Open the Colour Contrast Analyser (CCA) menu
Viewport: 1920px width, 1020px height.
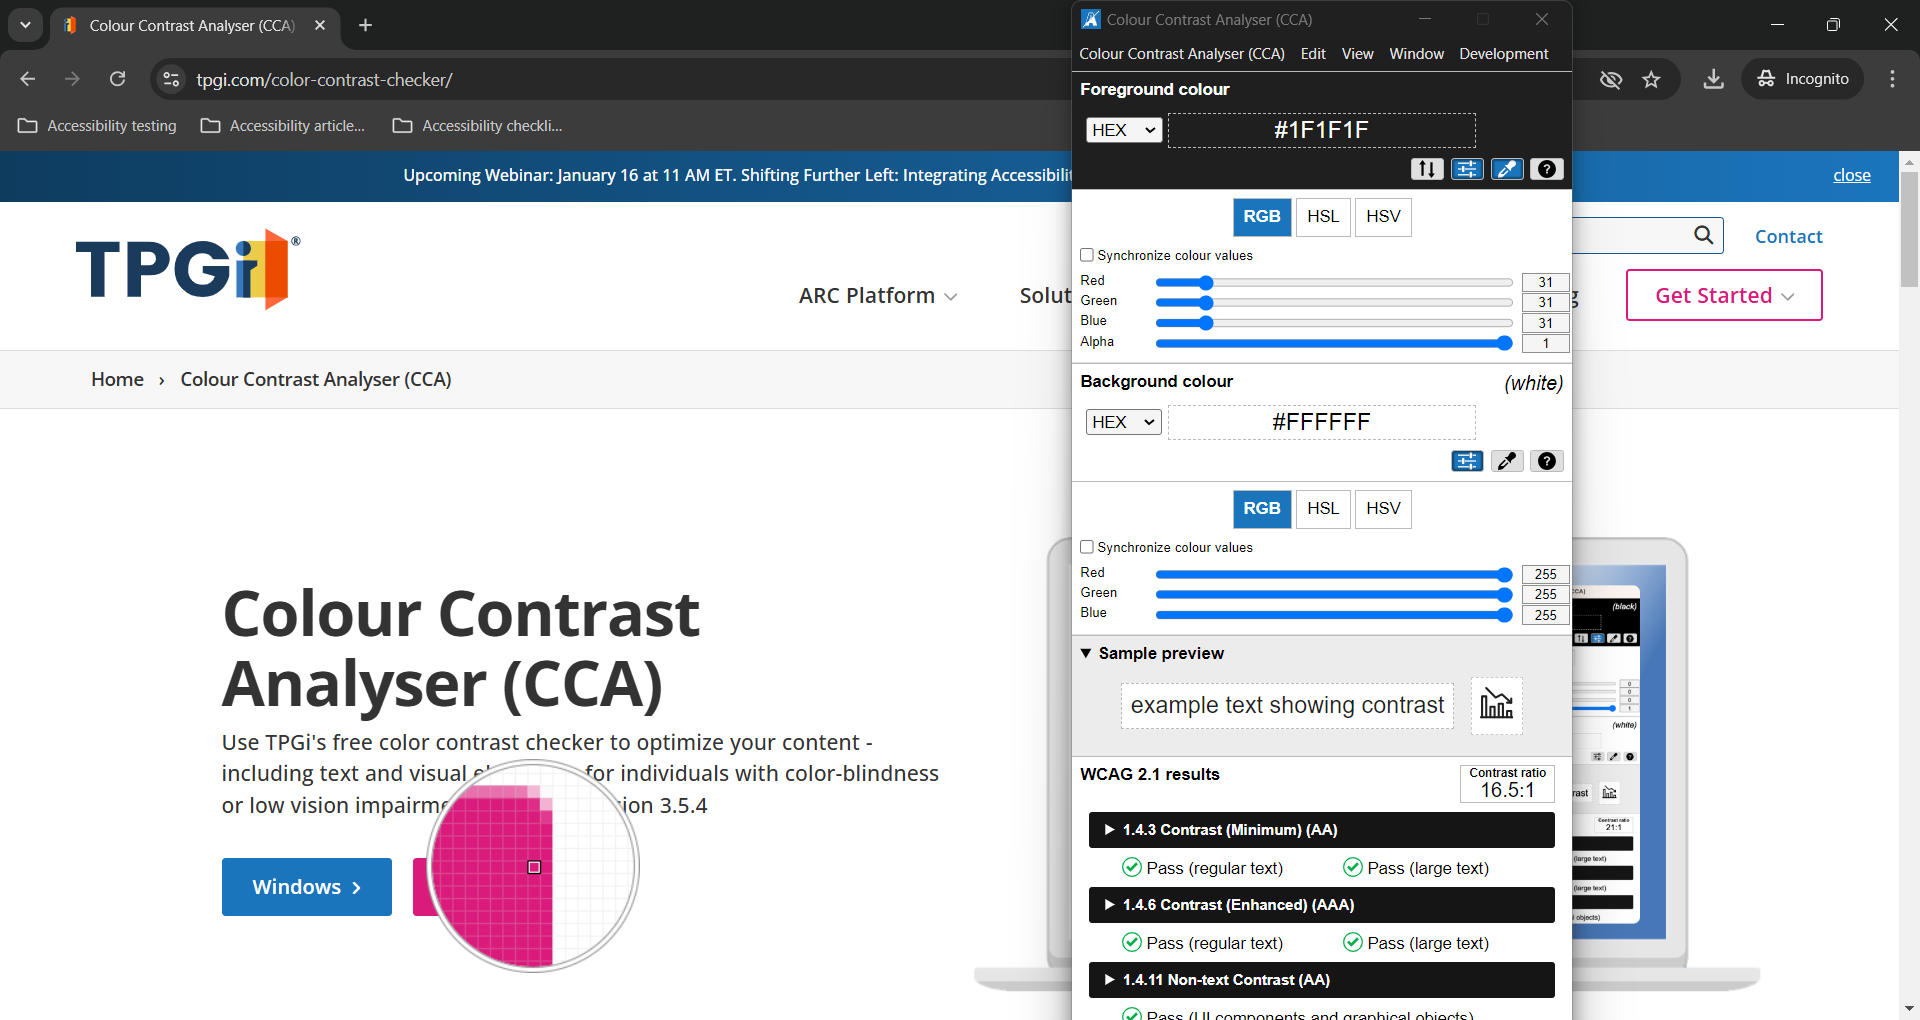coord(1182,54)
